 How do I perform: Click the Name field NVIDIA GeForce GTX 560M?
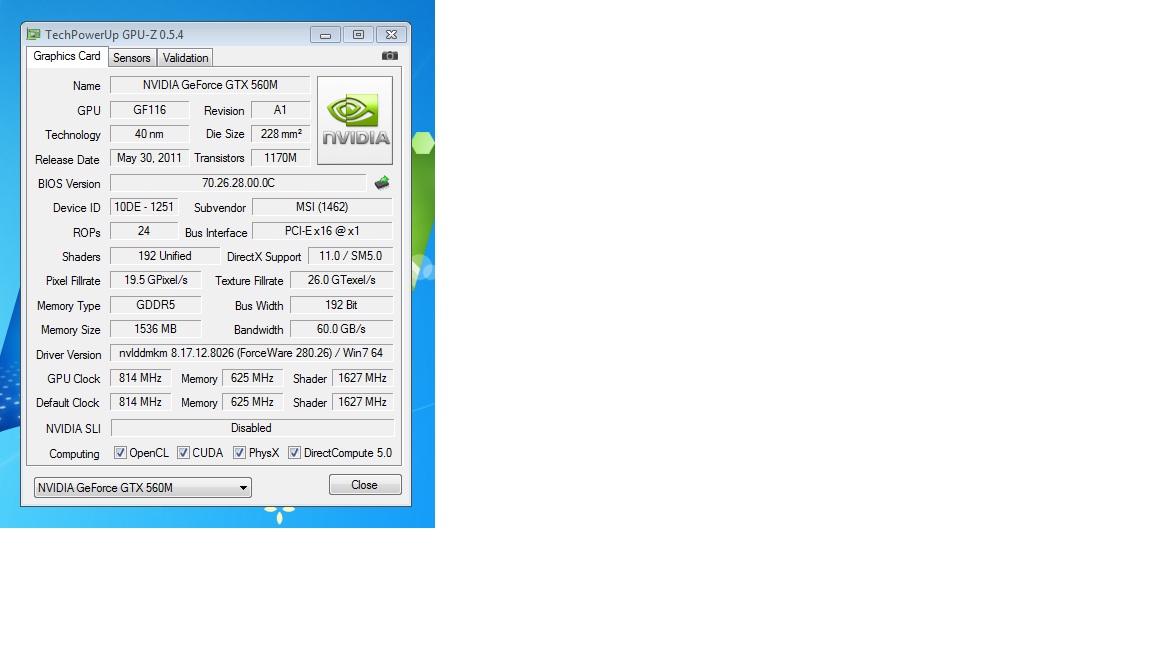[210, 85]
